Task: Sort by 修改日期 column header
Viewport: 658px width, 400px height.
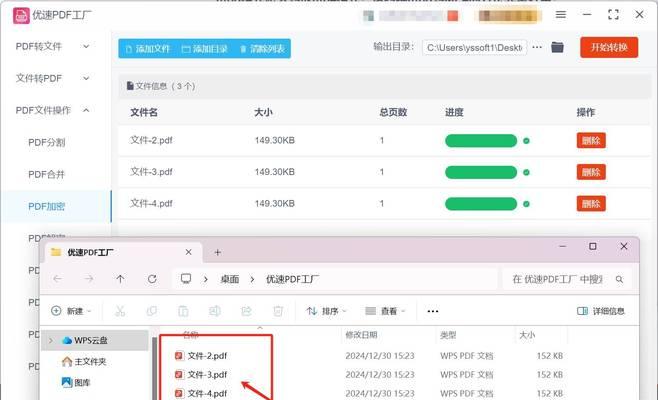Action: tap(361, 335)
